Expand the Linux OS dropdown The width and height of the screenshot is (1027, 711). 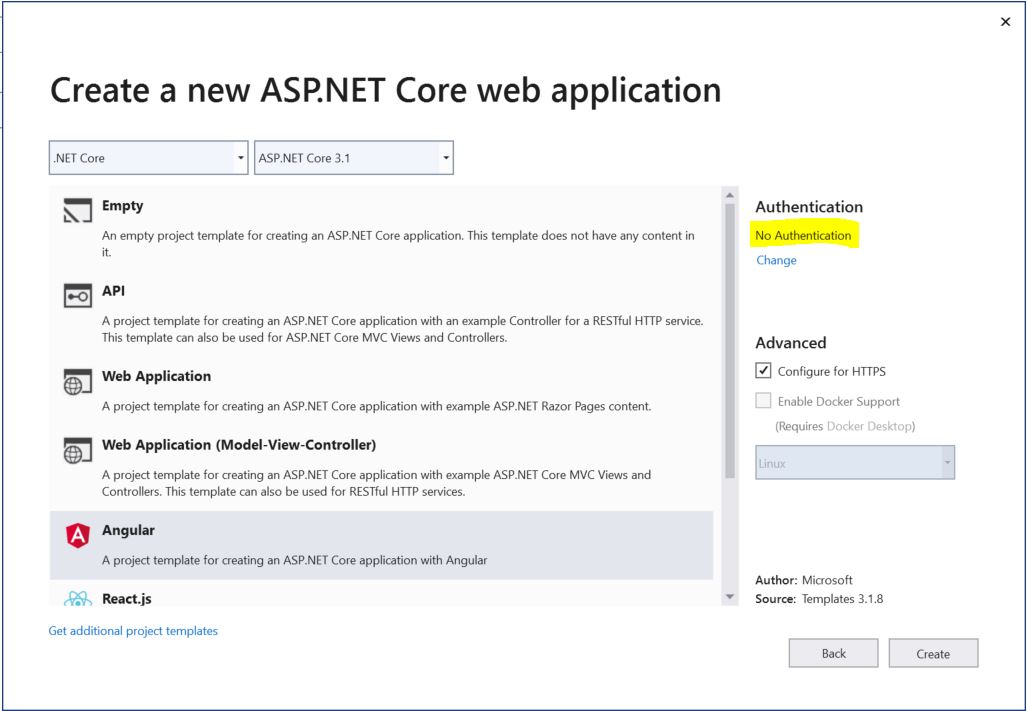pos(855,463)
